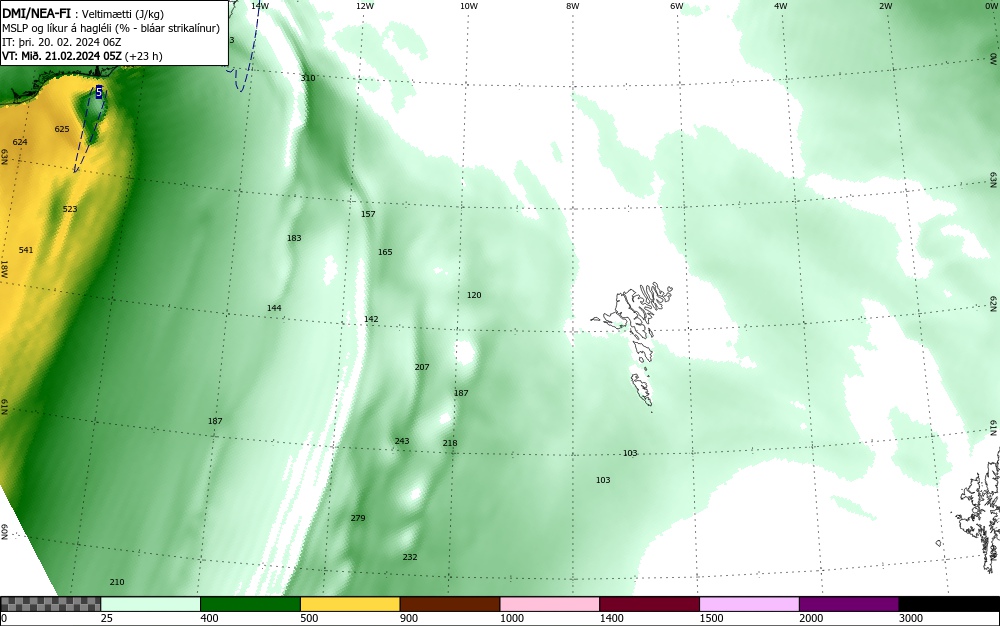Click the map value 279
This screenshot has height=626, width=1000.
coord(358,518)
